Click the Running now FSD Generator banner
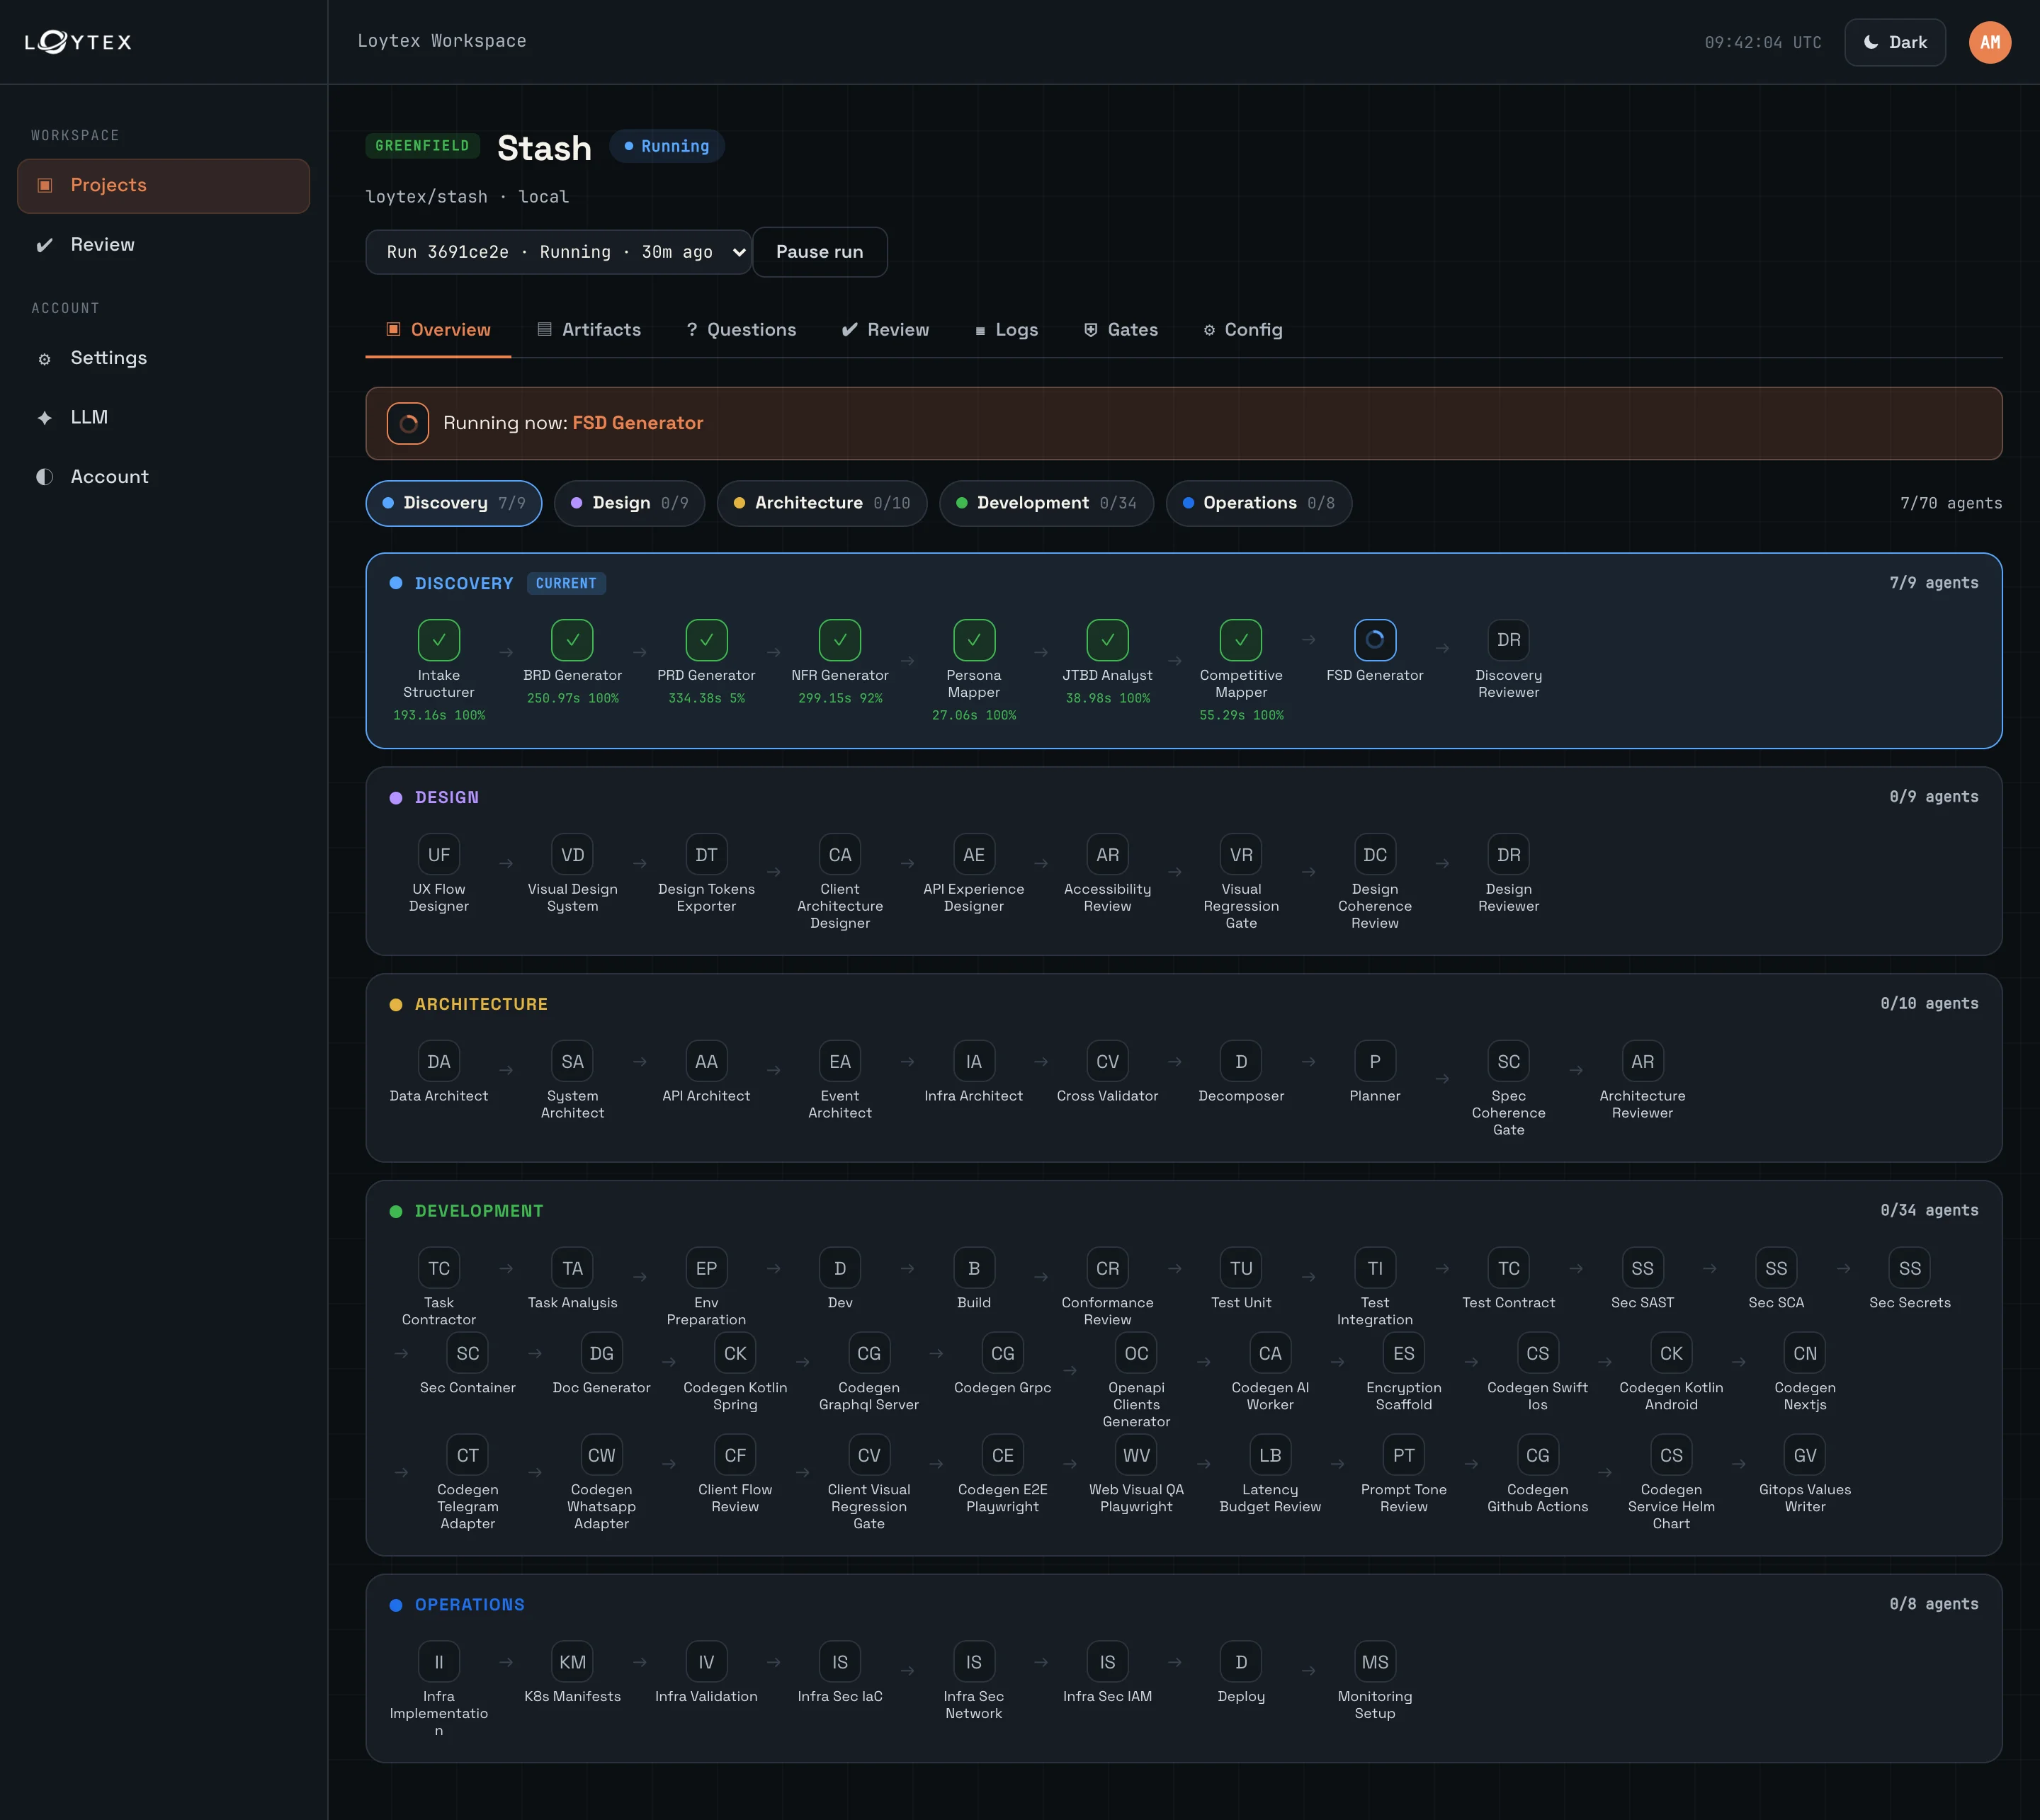The width and height of the screenshot is (2040, 1820). (1184, 423)
